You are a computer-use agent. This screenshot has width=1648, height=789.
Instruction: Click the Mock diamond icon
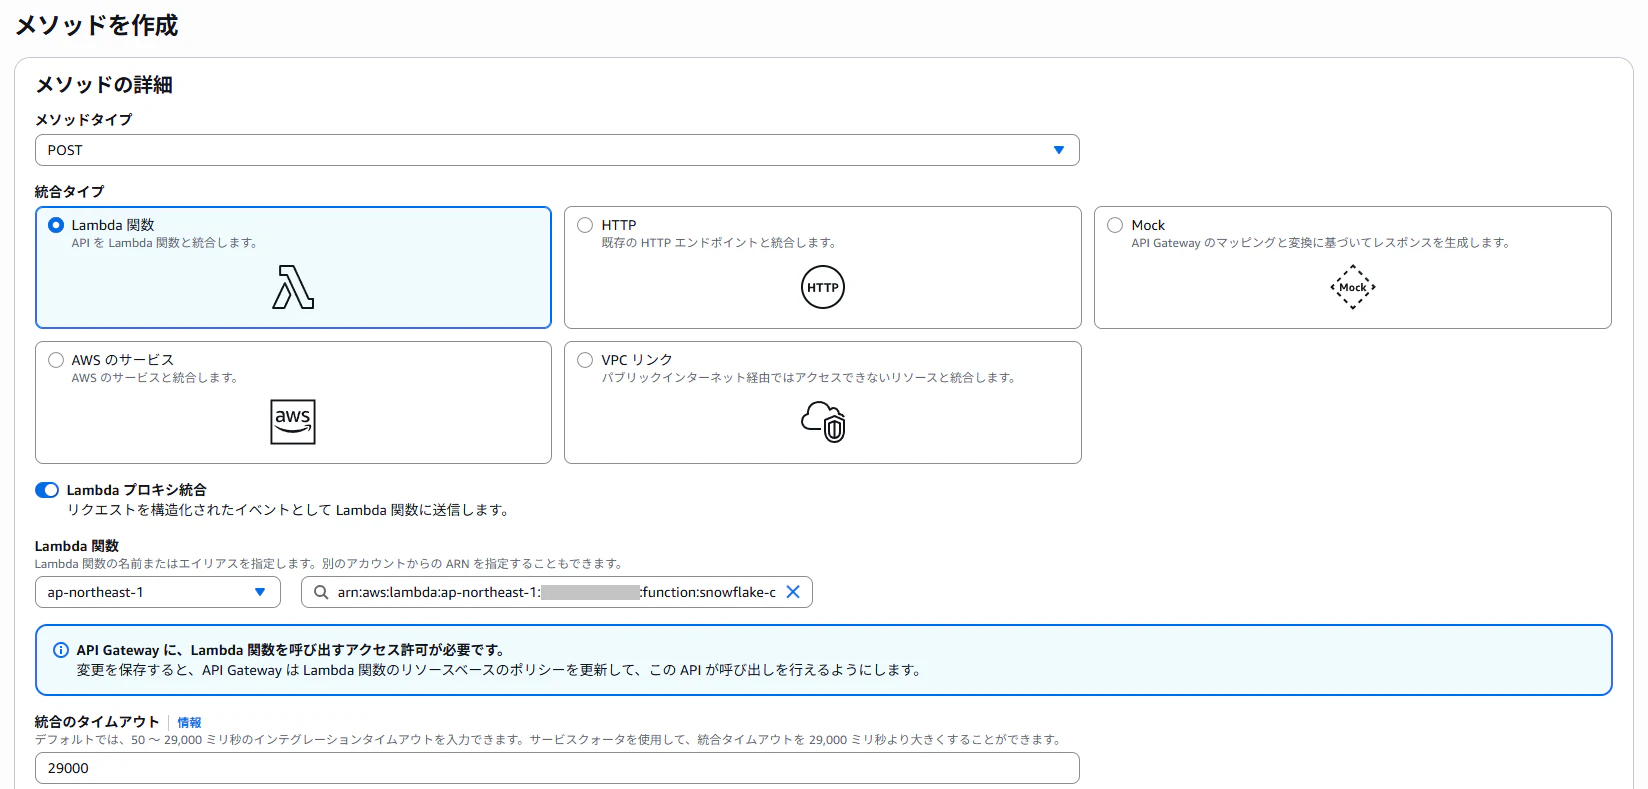pos(1353,287)
